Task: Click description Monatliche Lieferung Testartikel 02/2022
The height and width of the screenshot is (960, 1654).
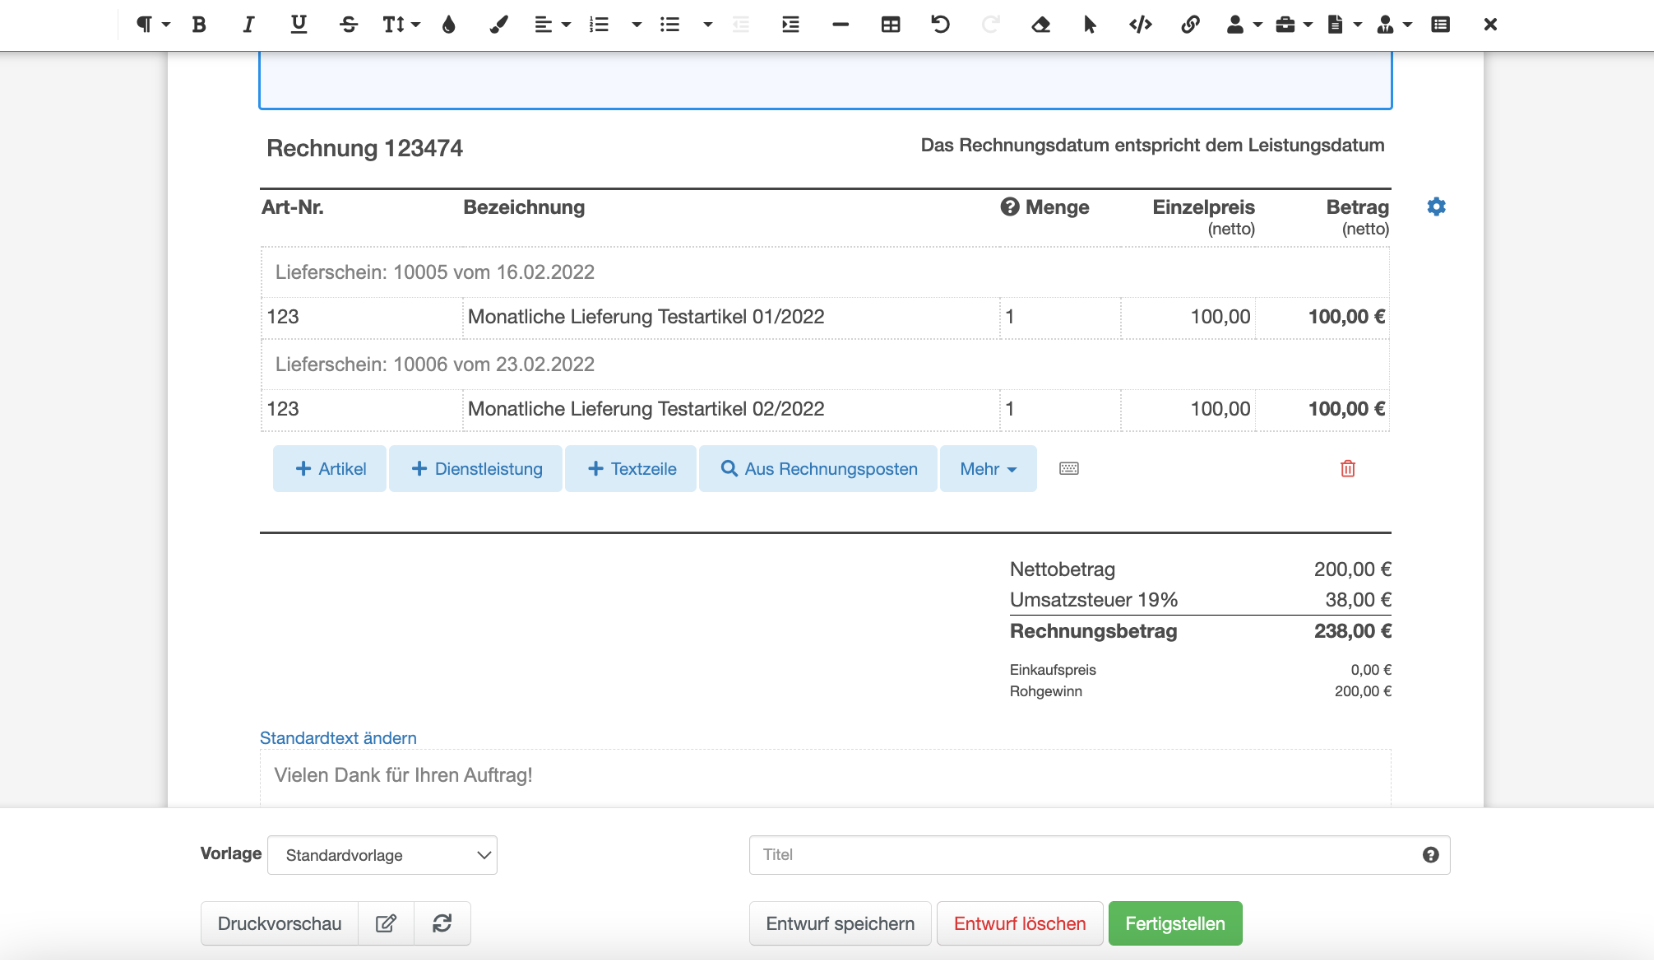Action: [x=646, y=409]
